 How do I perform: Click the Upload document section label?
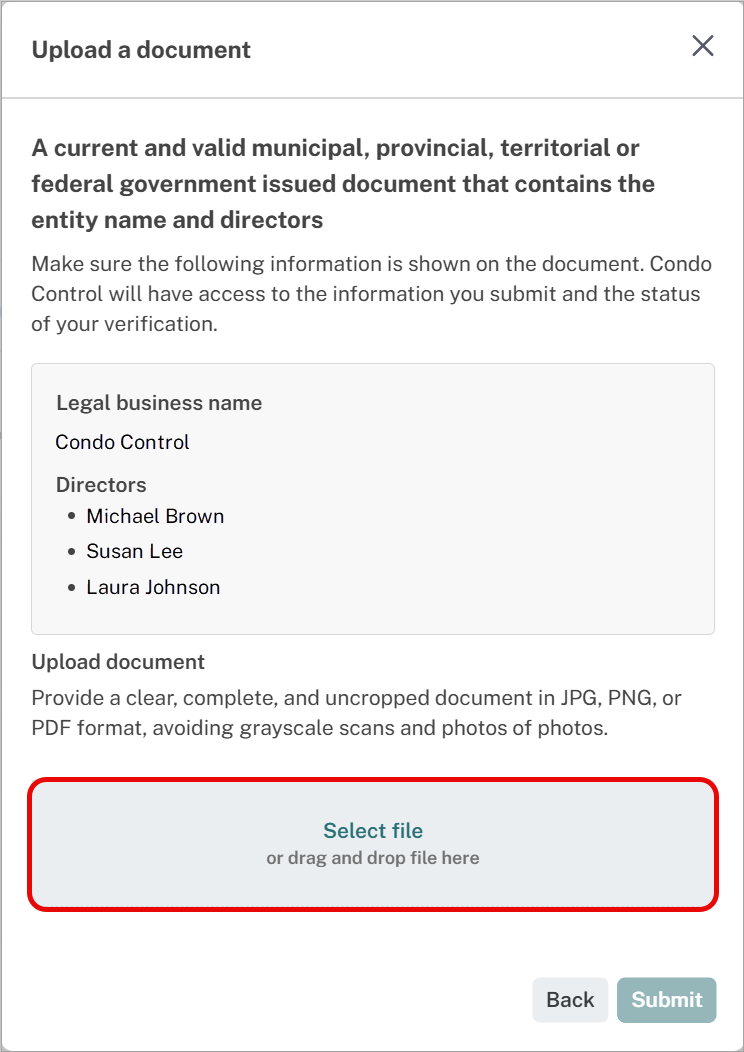tap(118, 662)
